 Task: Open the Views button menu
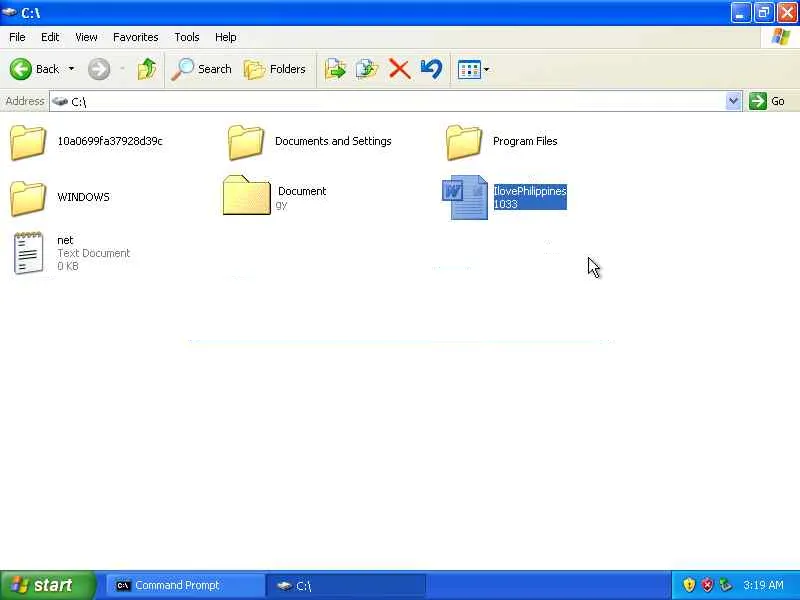[473, 69]
